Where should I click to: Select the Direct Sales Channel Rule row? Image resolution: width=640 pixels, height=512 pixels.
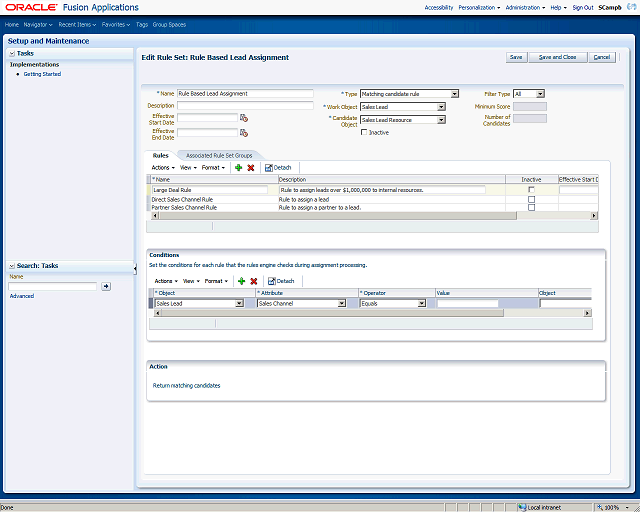click(372, 200)
